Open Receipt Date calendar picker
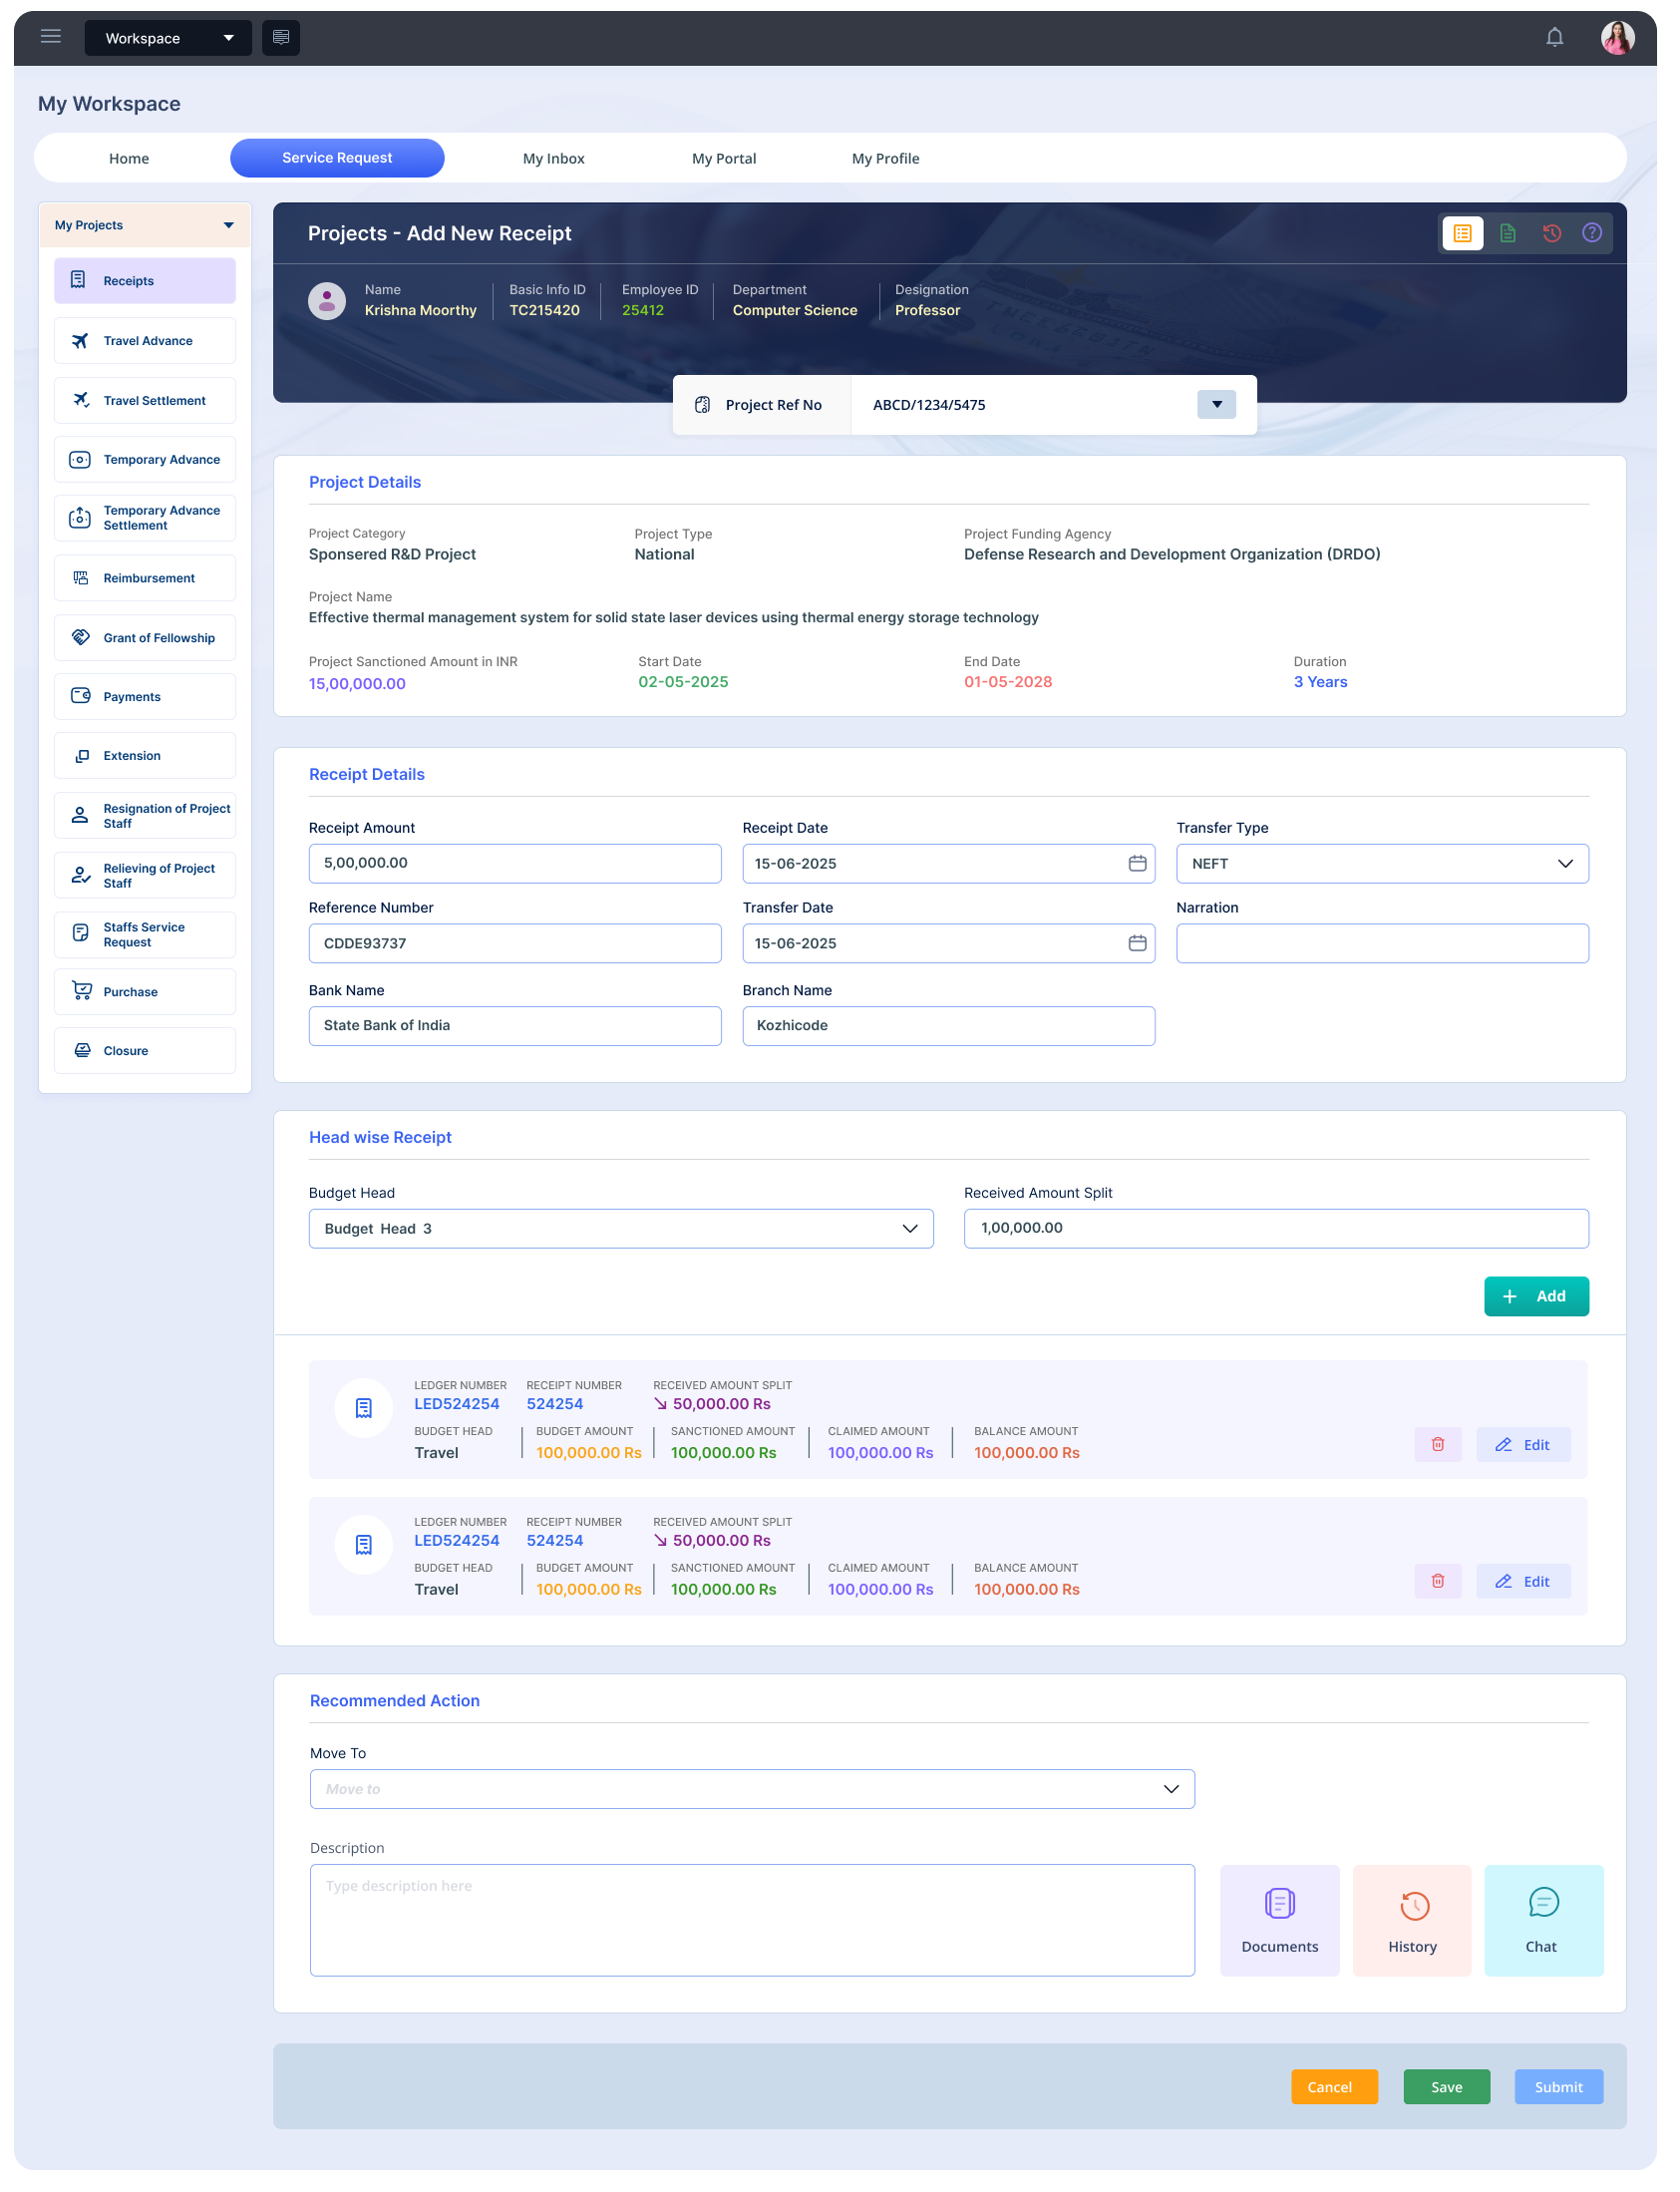Image resolution: width=1680 pixels, height=2192 pixels. [x=1137, y=863]
